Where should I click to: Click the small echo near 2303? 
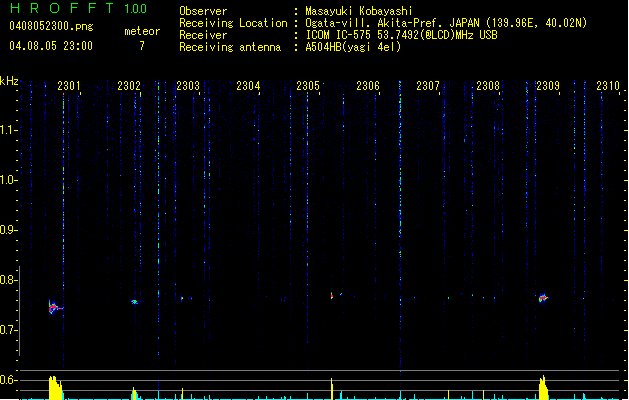click(182, 298)
